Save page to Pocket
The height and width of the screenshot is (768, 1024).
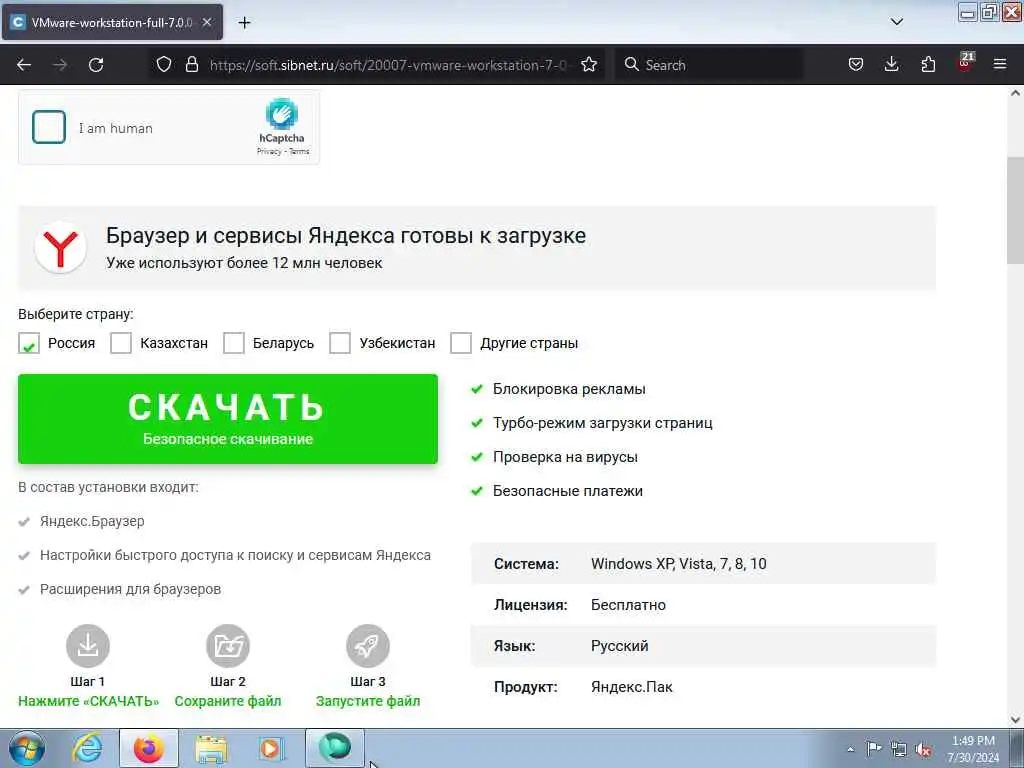click(x=856, y=64)
